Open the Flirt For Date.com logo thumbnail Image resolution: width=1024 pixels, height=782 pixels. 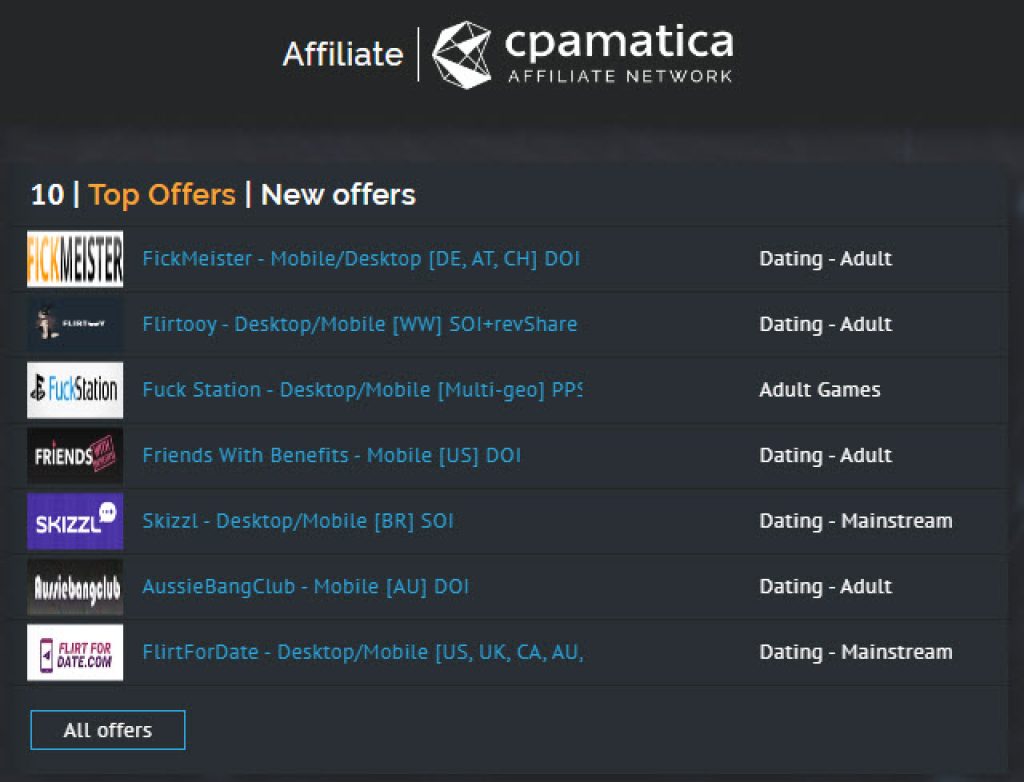coord(75,653)
